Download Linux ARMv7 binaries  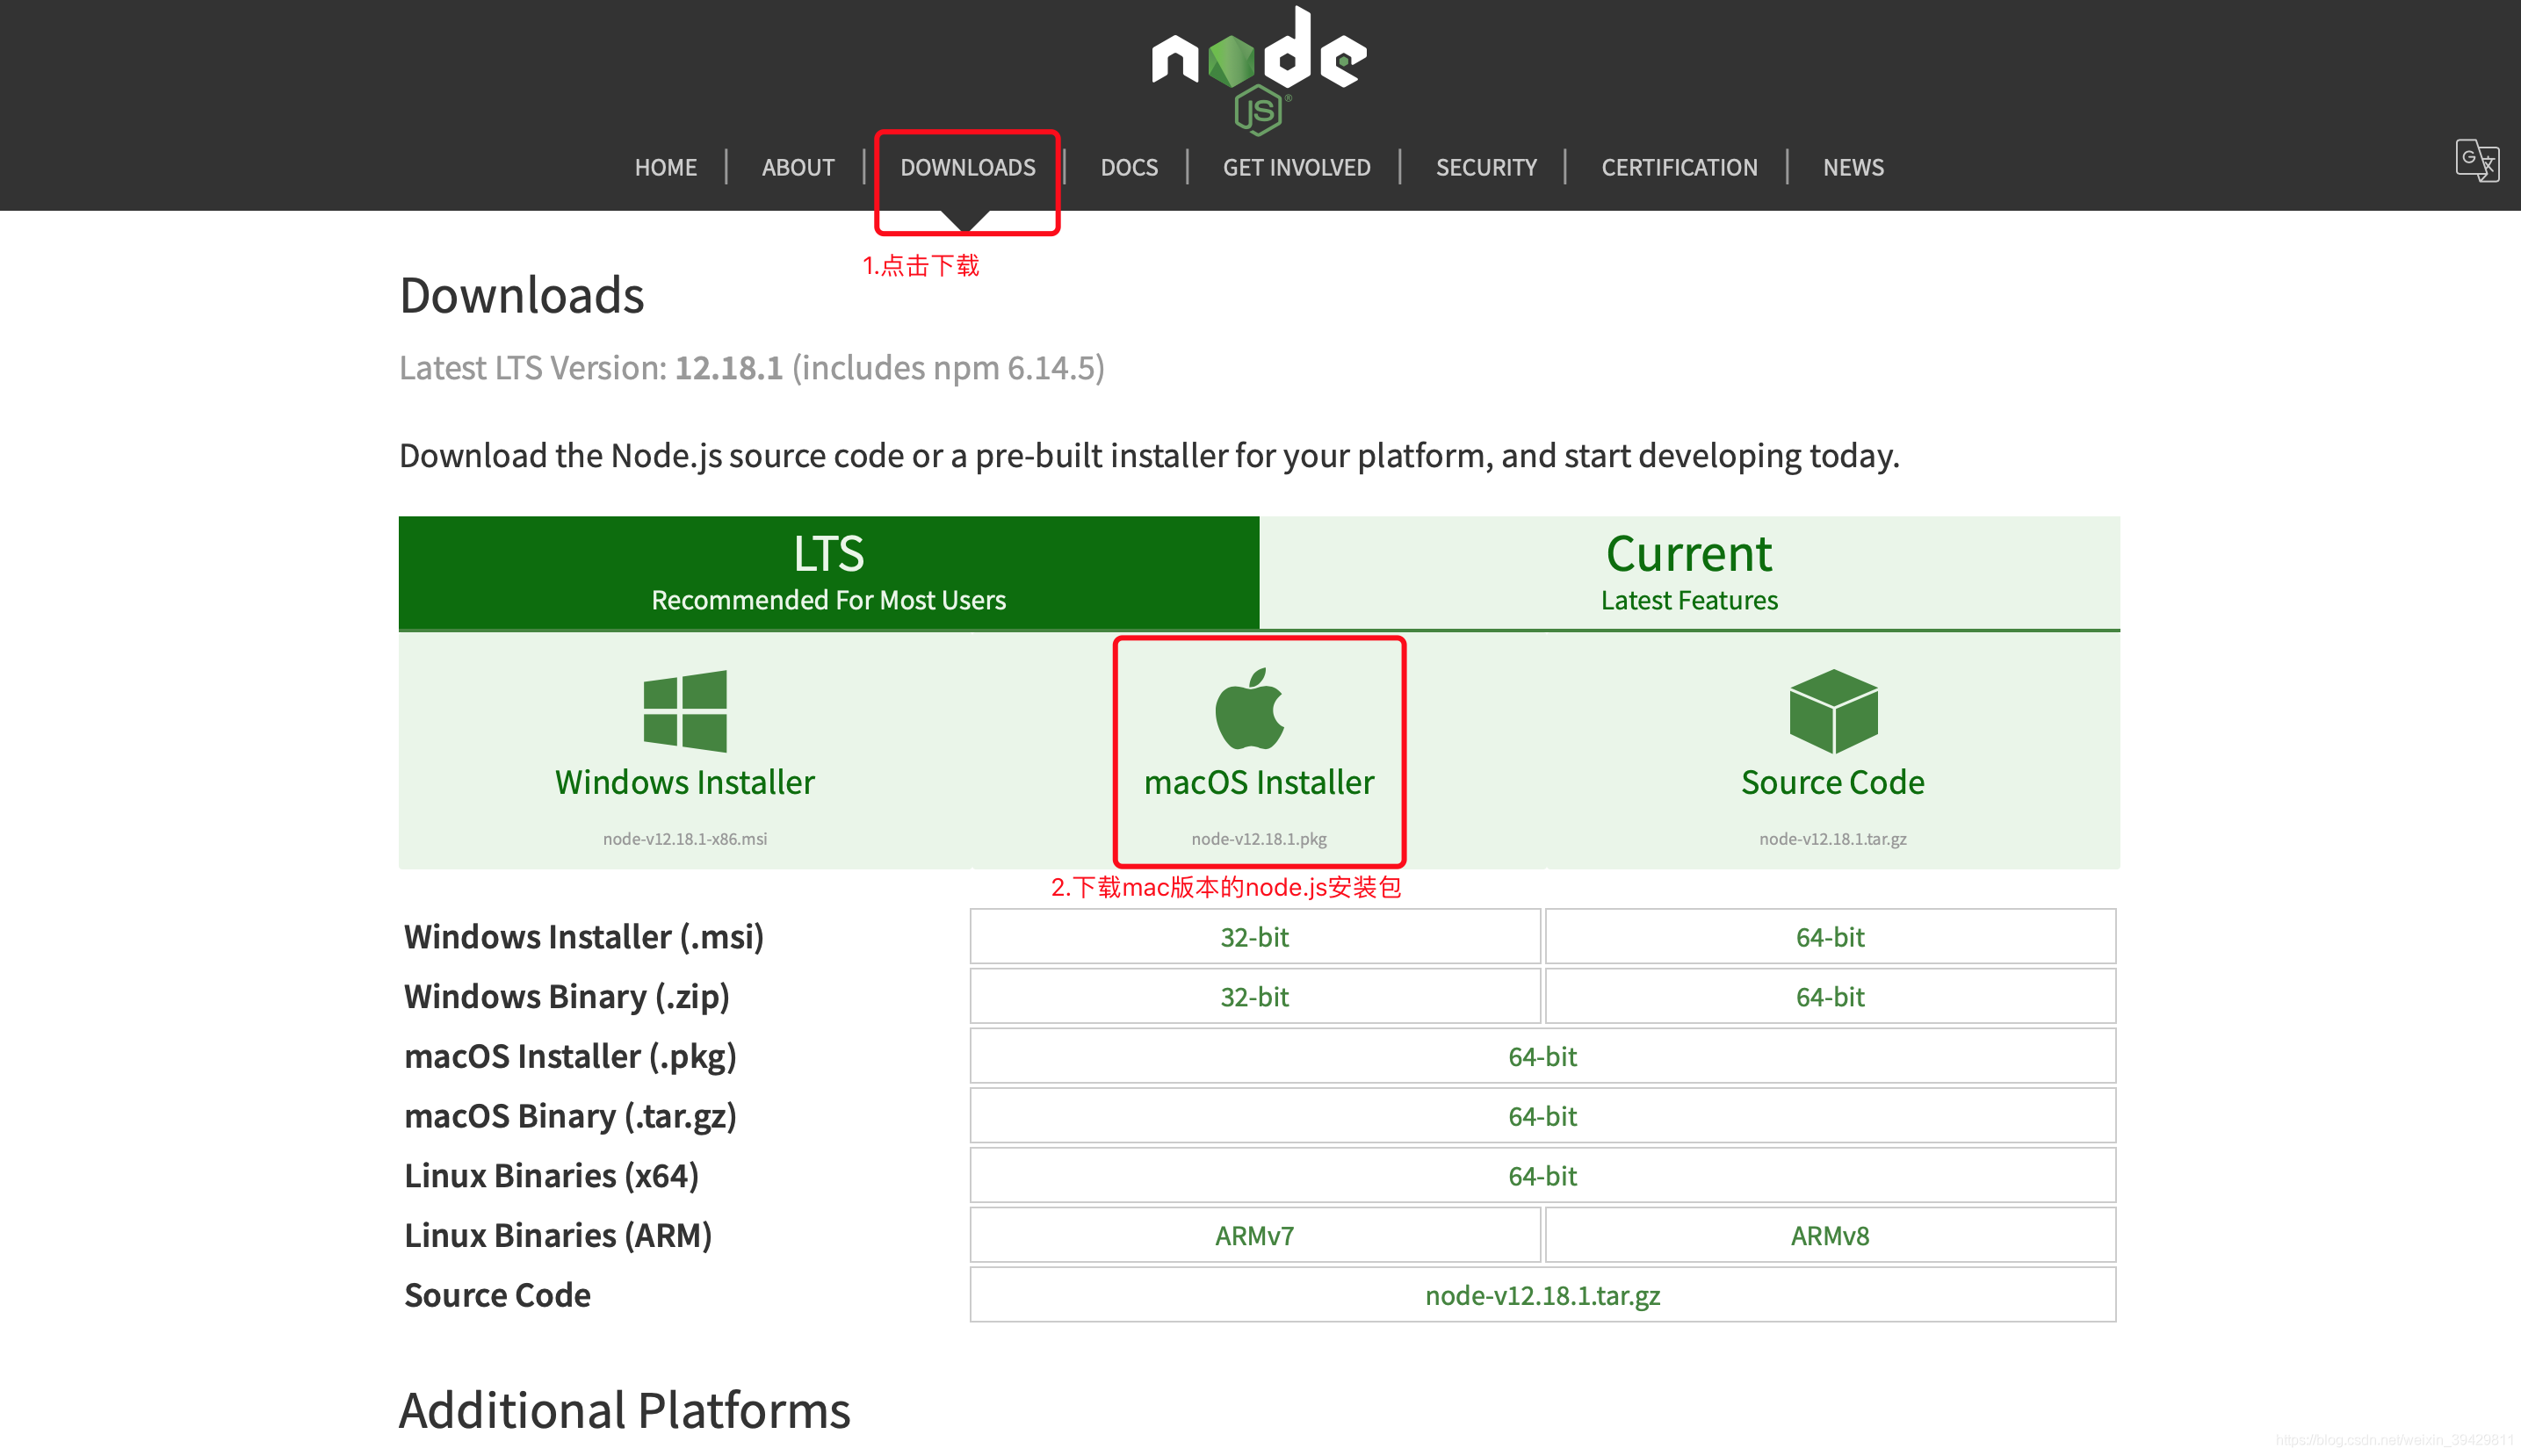click(x=1254, y=1236)
